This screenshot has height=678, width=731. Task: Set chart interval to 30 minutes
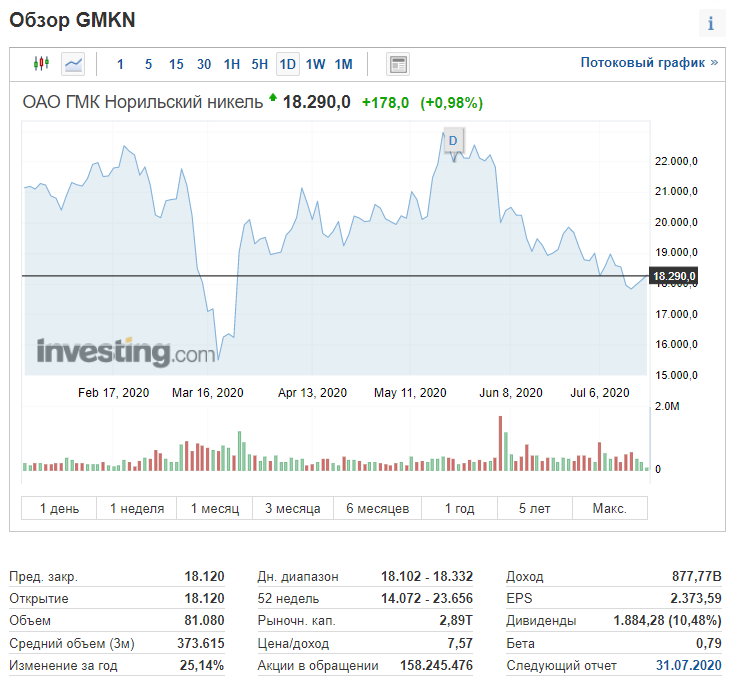(204, 64)
